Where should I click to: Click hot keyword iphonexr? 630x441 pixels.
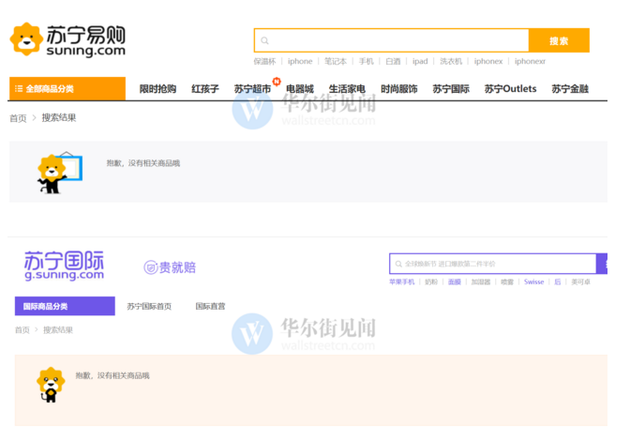pyautogui.click(x=530, y=61)
